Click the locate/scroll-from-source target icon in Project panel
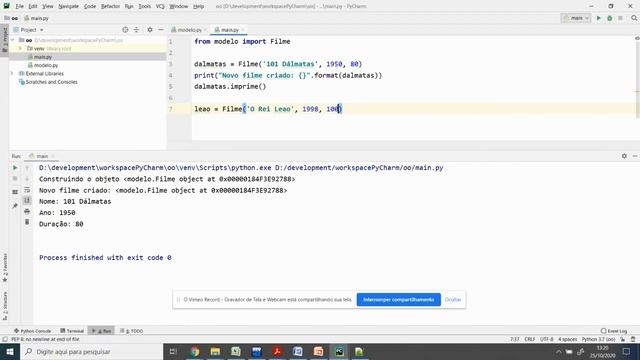The image size is (640, 360). (125, 30)
